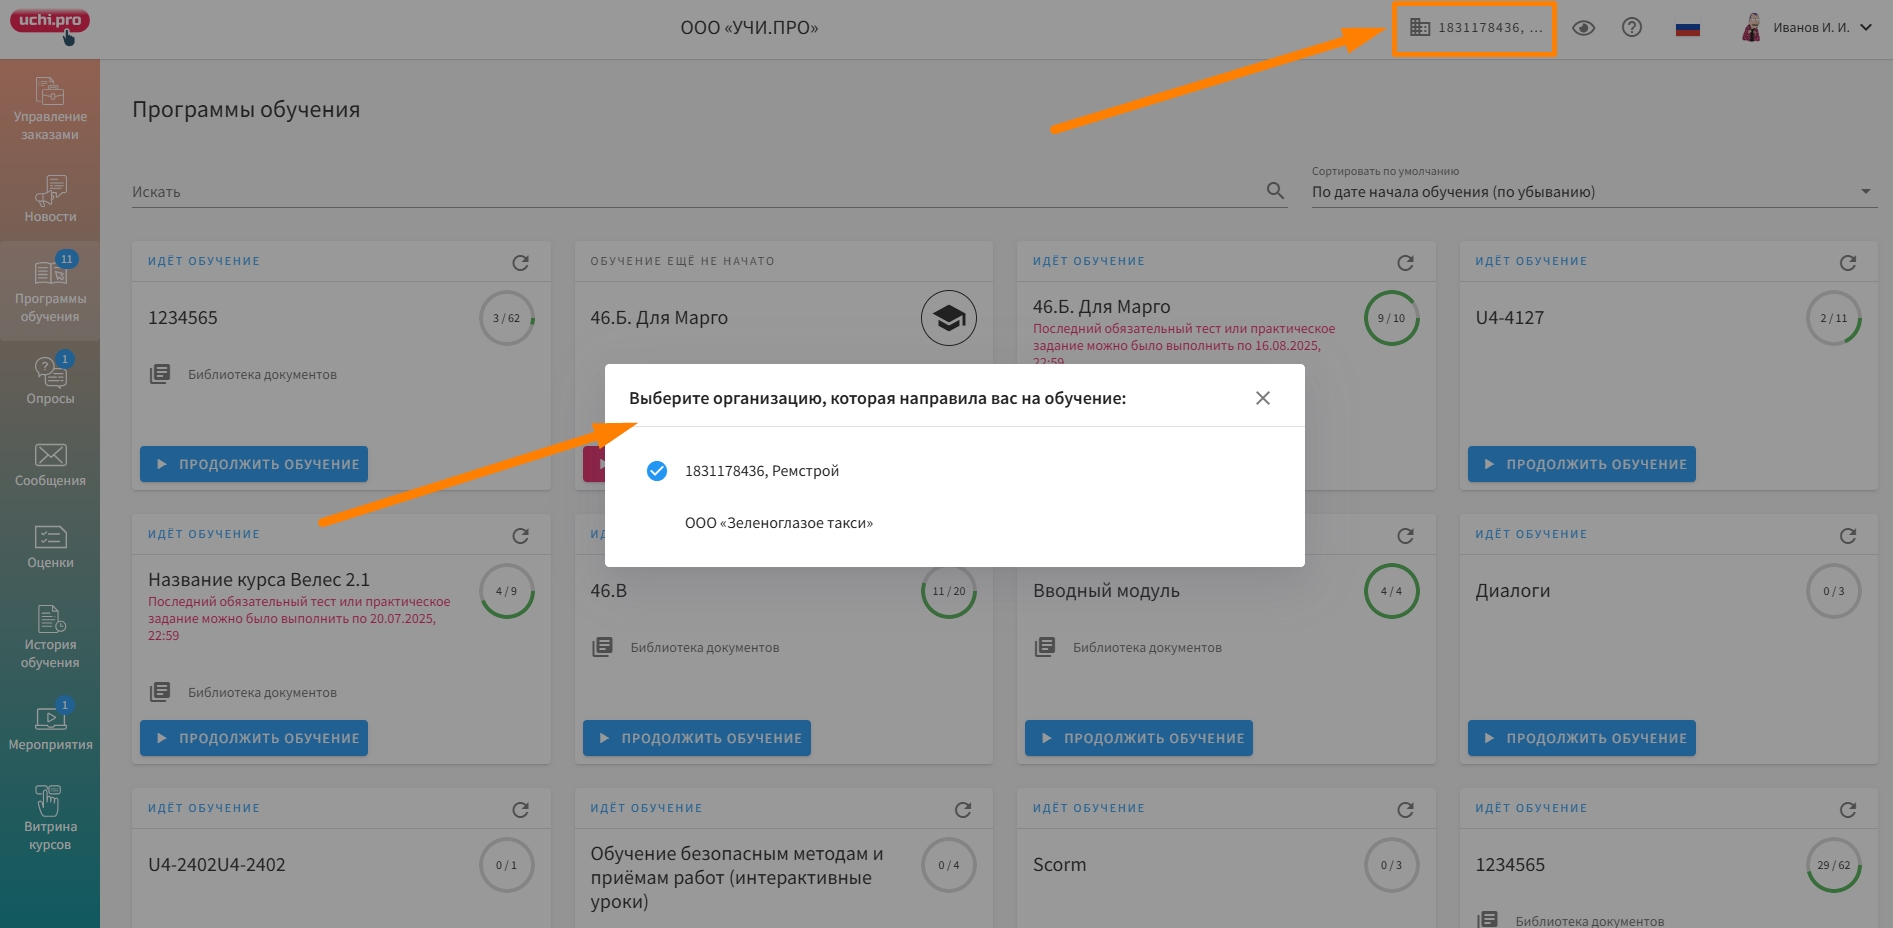Click the search magnifier icon

1275,191
